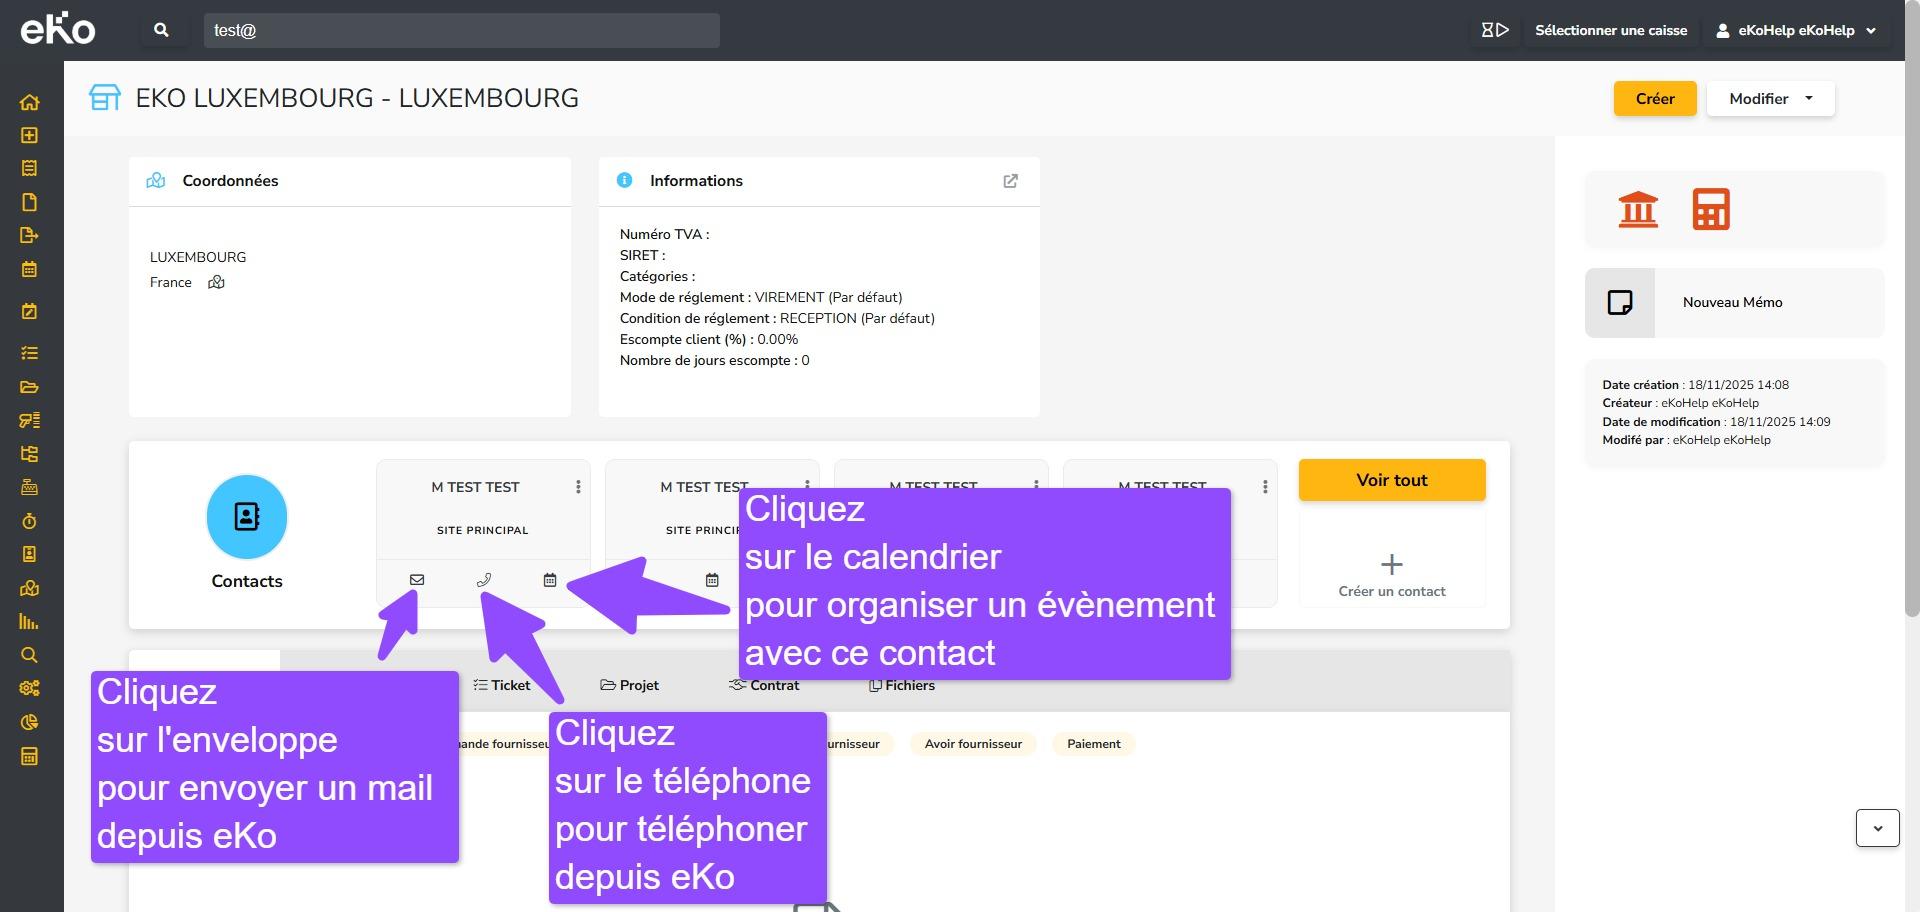1920x912 pixels.
Task: Click the map icon next to France
Action: pyautogui.click(x=216, y=283)
